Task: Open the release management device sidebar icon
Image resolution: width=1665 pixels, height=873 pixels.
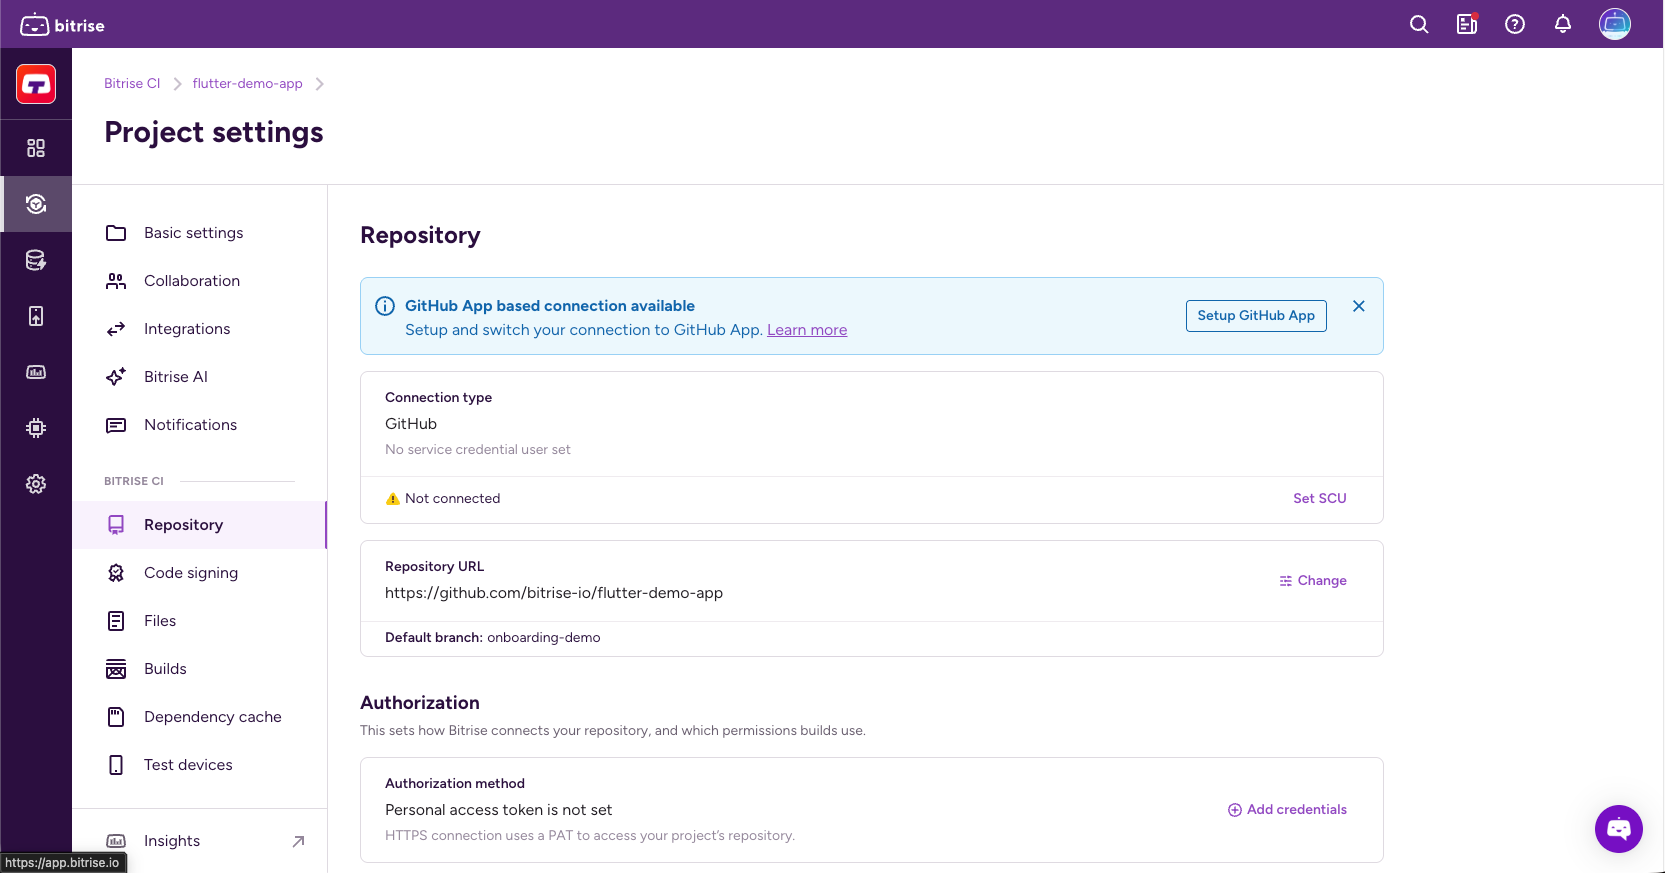Action: [x=36, y=316]
